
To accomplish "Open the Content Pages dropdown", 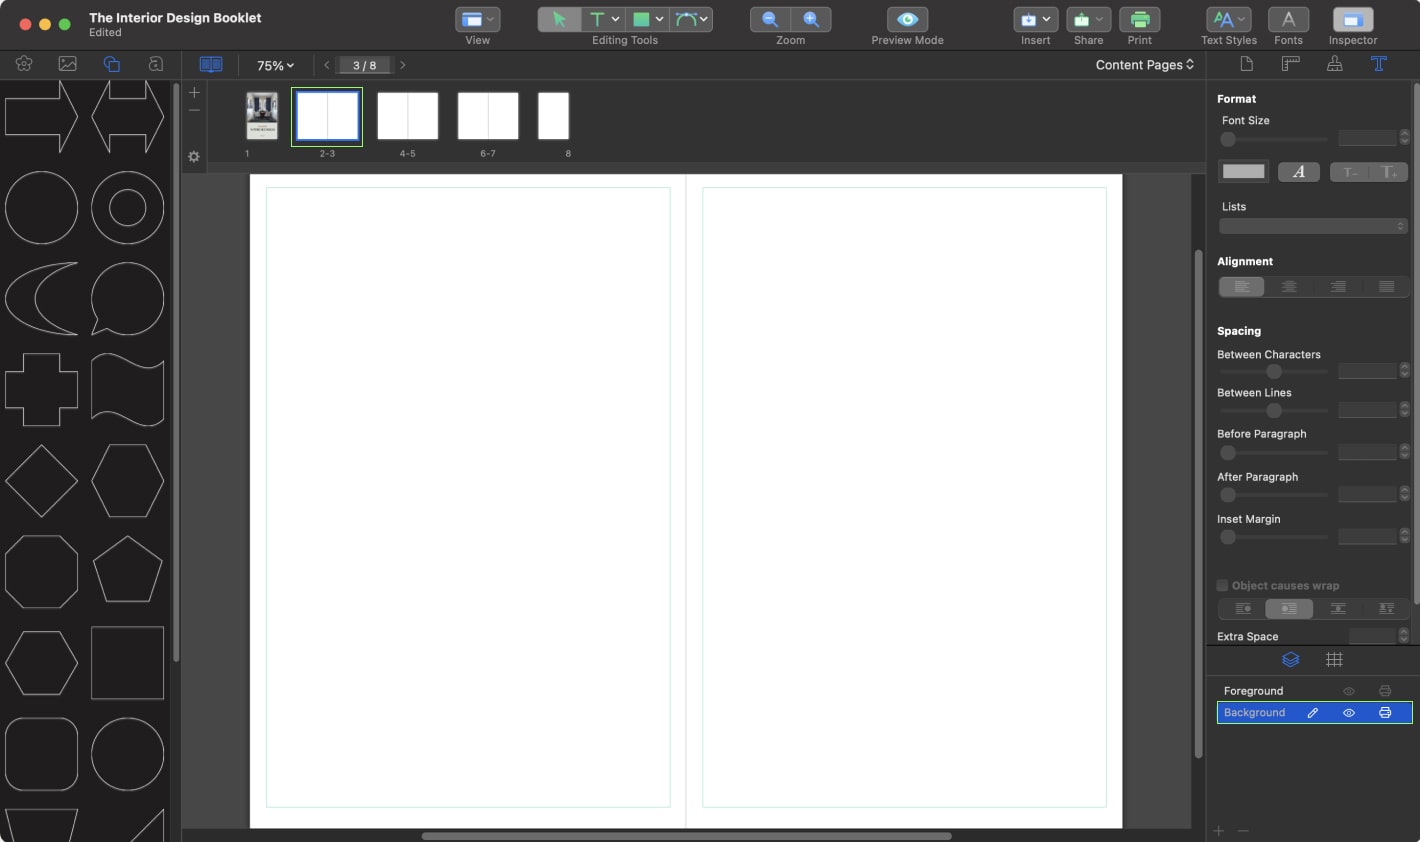I will [1143, 64].
